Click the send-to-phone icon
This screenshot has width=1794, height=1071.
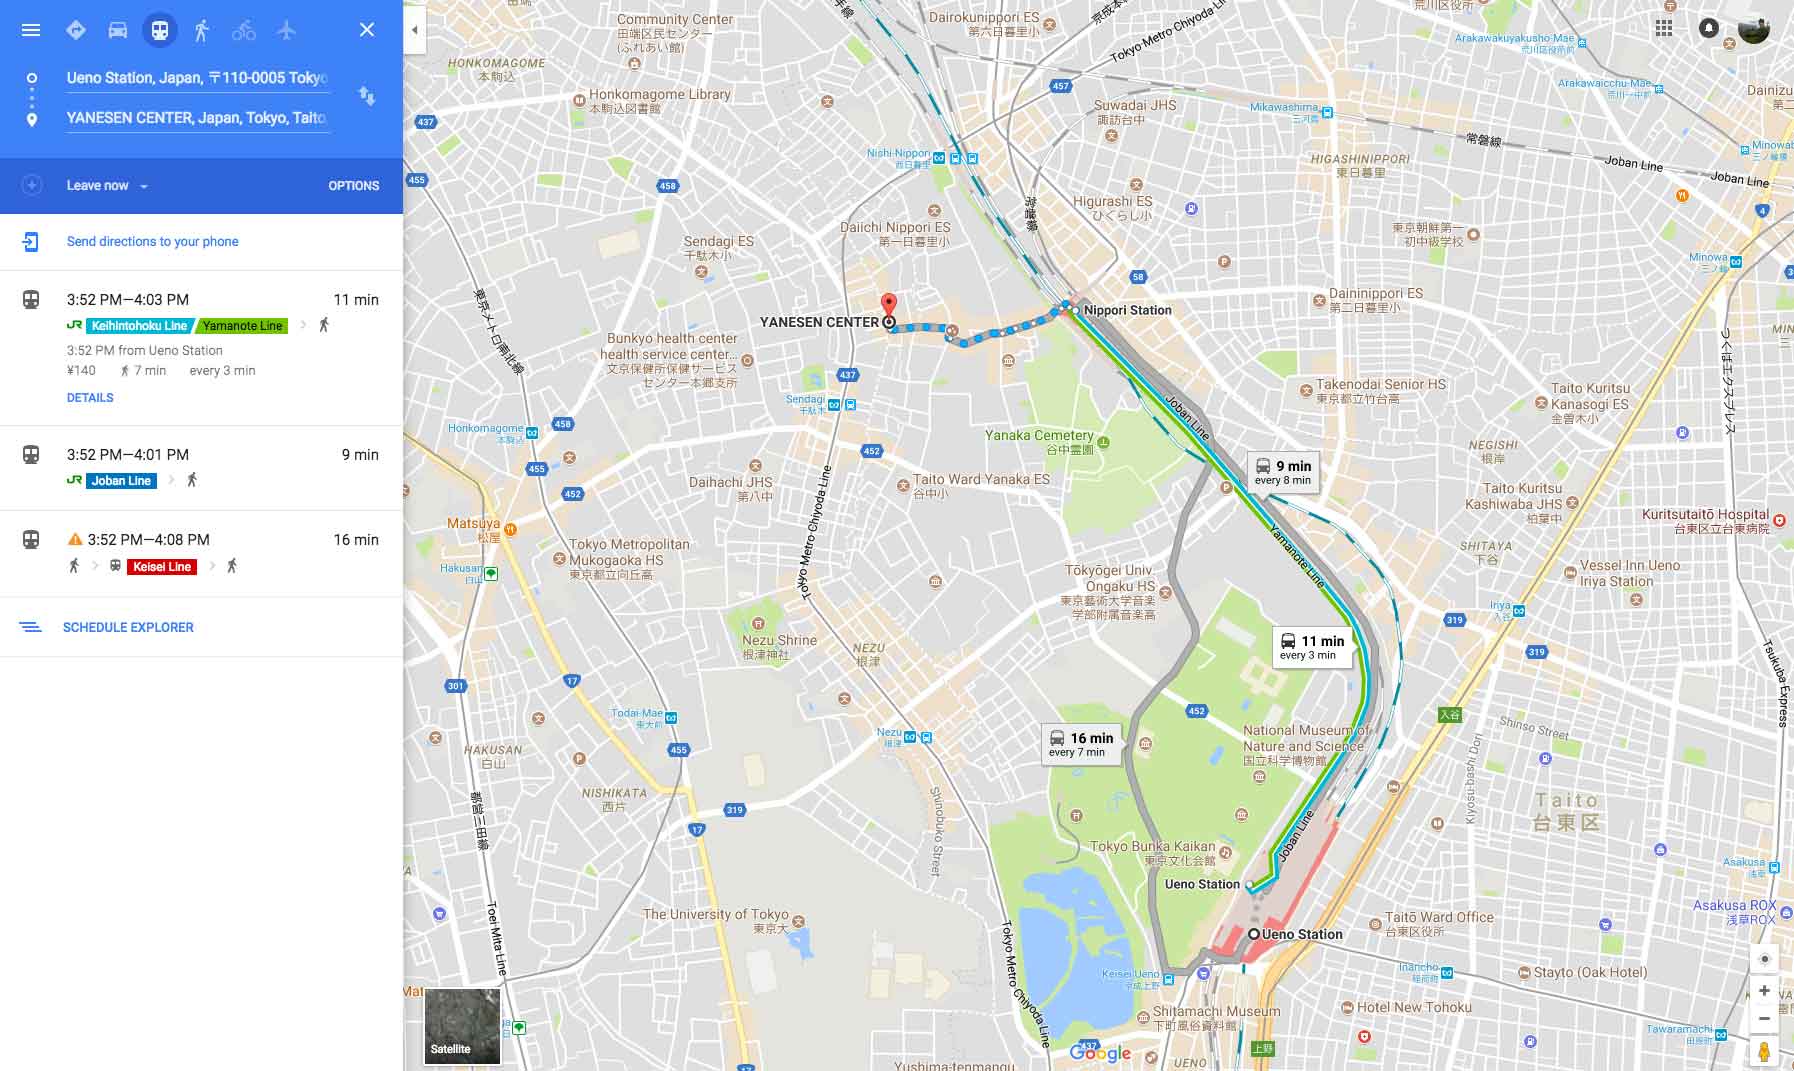(31, 242)
